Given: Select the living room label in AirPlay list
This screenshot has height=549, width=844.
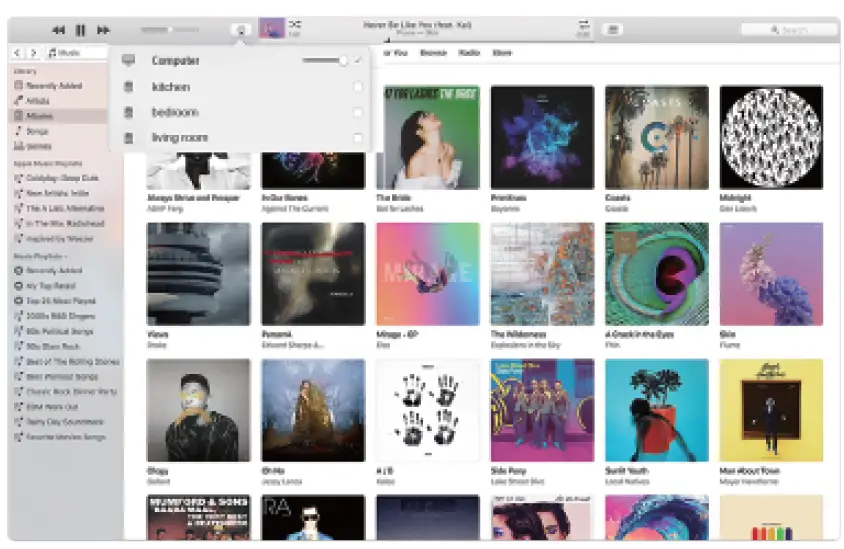Looking at the screenshot, I should 180,138.
